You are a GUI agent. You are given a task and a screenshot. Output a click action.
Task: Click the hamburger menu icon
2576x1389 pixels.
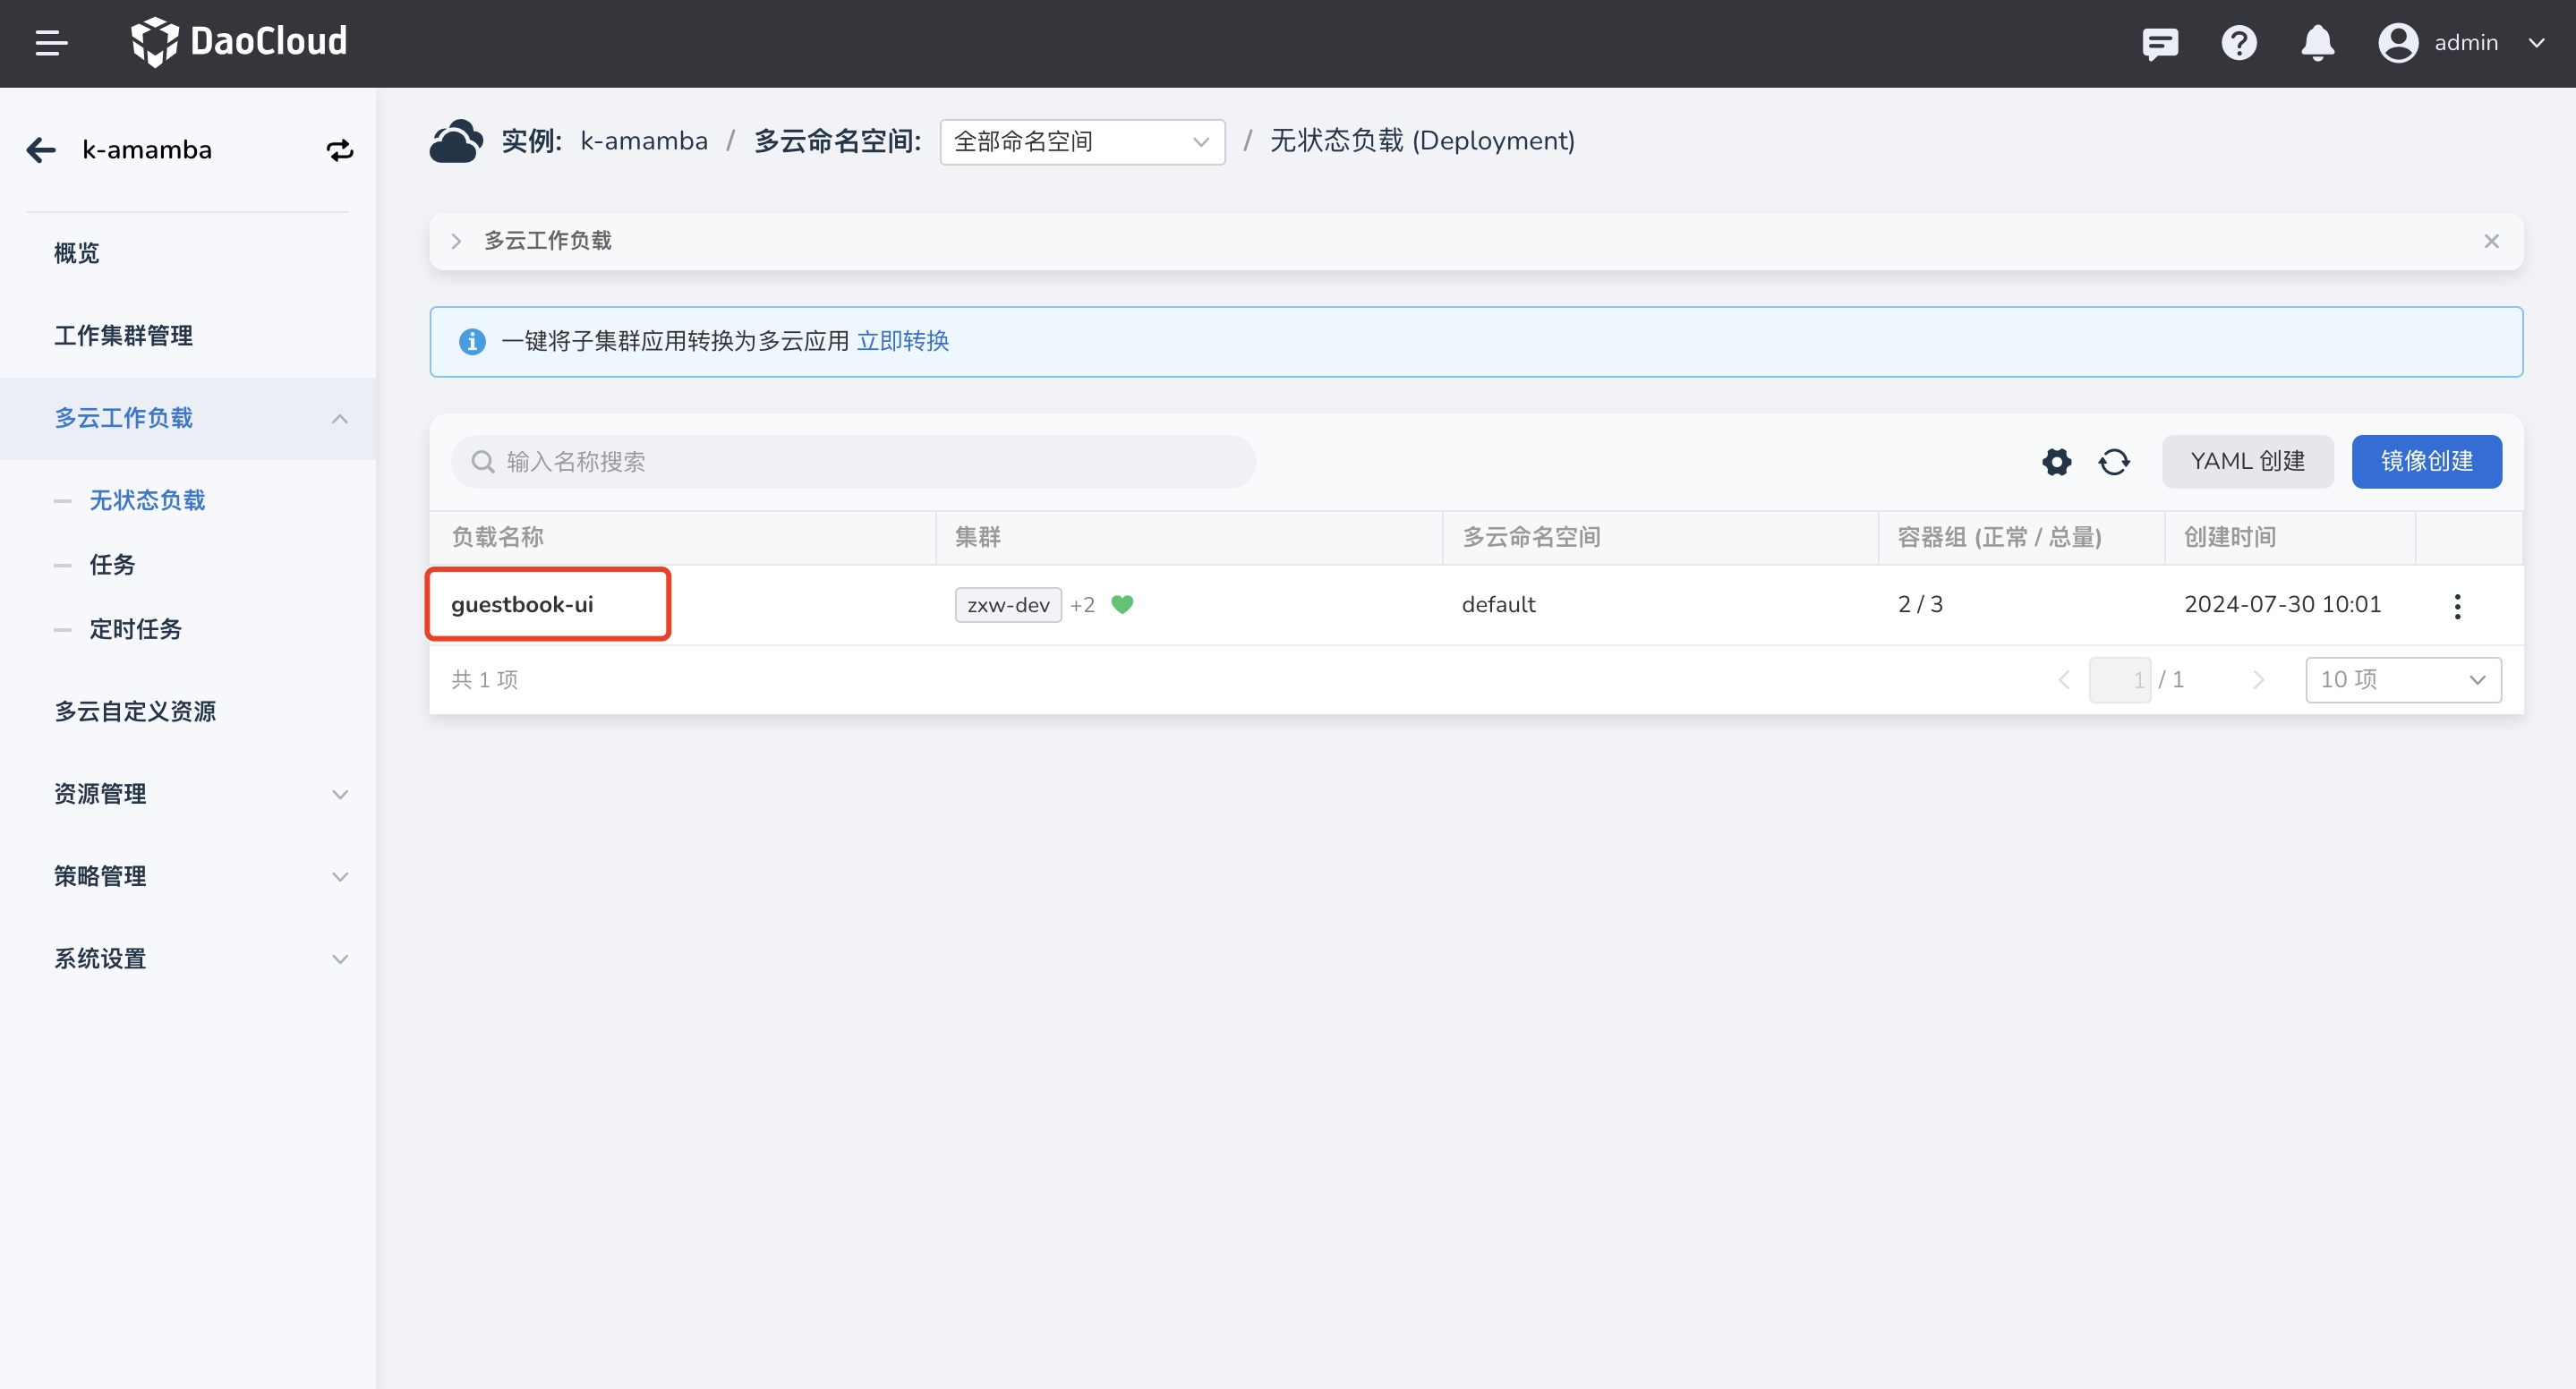(x=51, y=43)
